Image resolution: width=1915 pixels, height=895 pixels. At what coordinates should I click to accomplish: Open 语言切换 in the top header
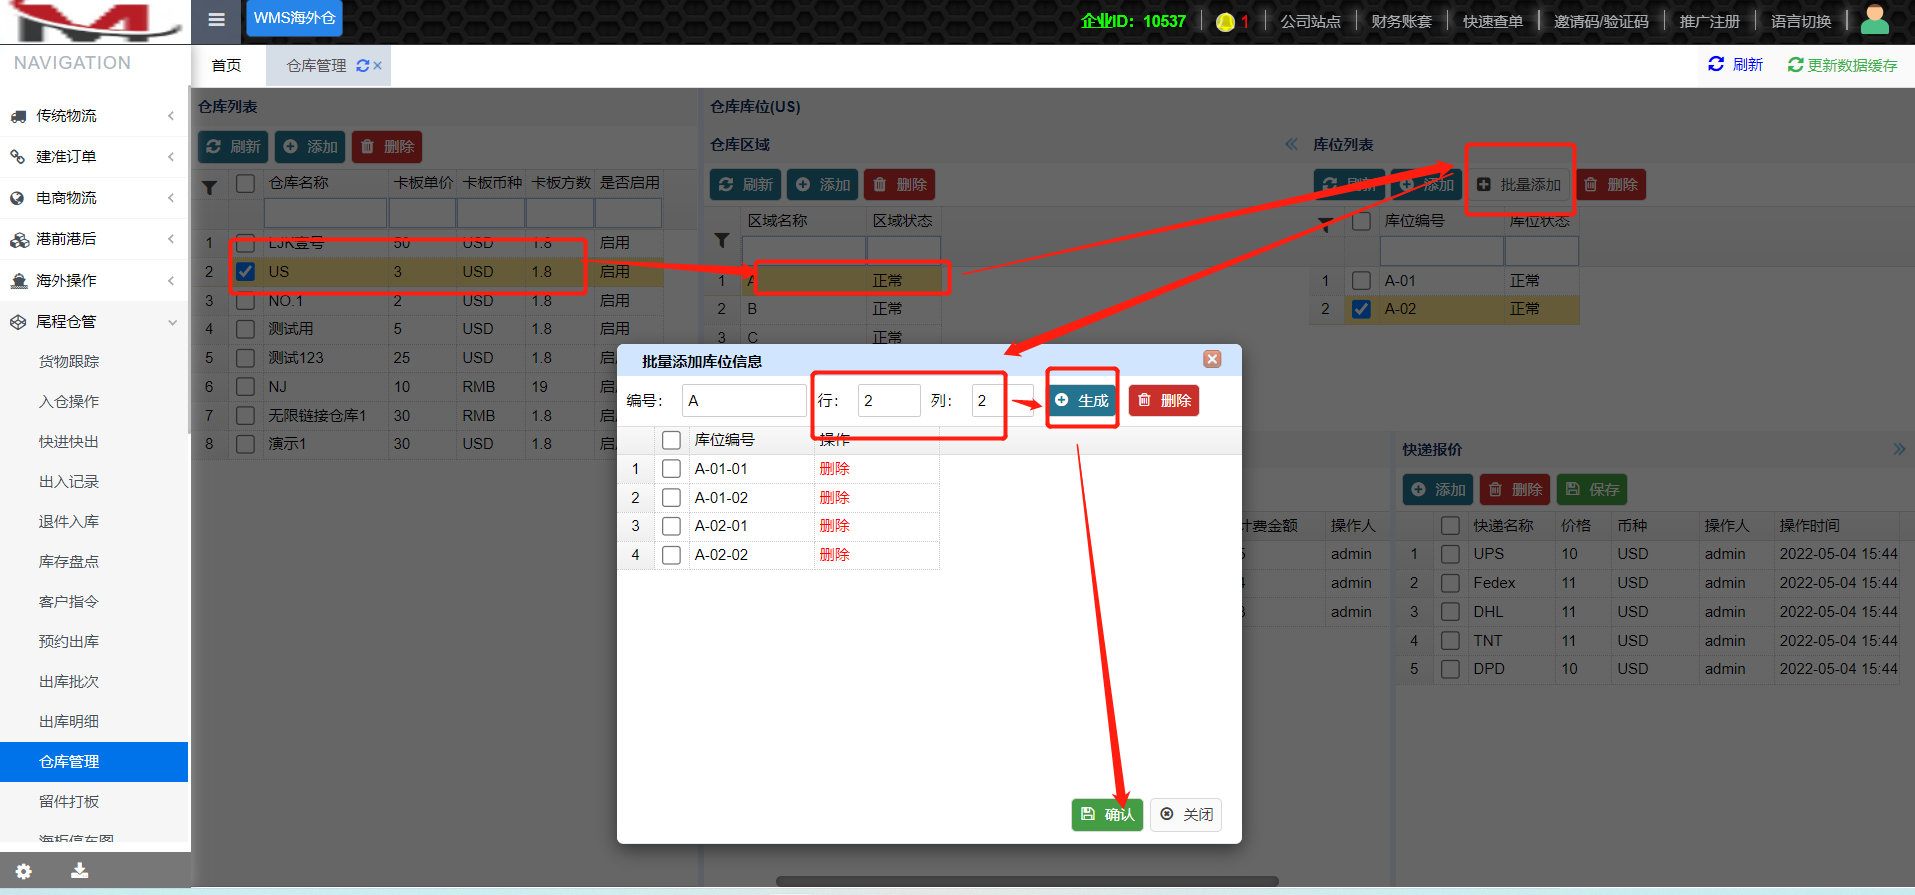point(1801,22)
